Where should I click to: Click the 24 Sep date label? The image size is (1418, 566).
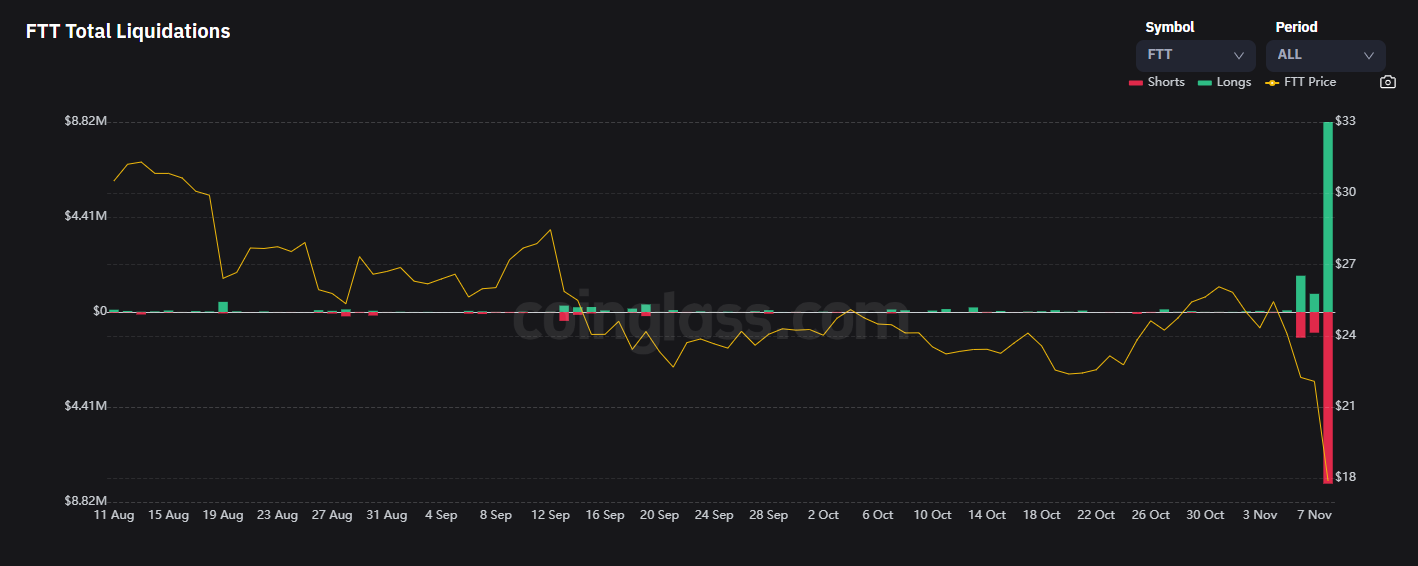714,515
